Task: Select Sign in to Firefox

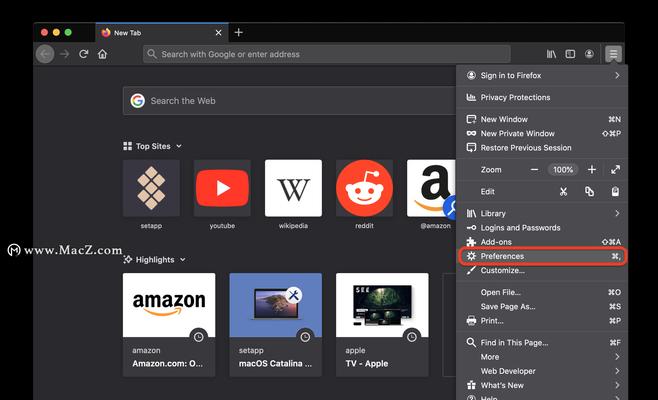Action: (542, 76)
